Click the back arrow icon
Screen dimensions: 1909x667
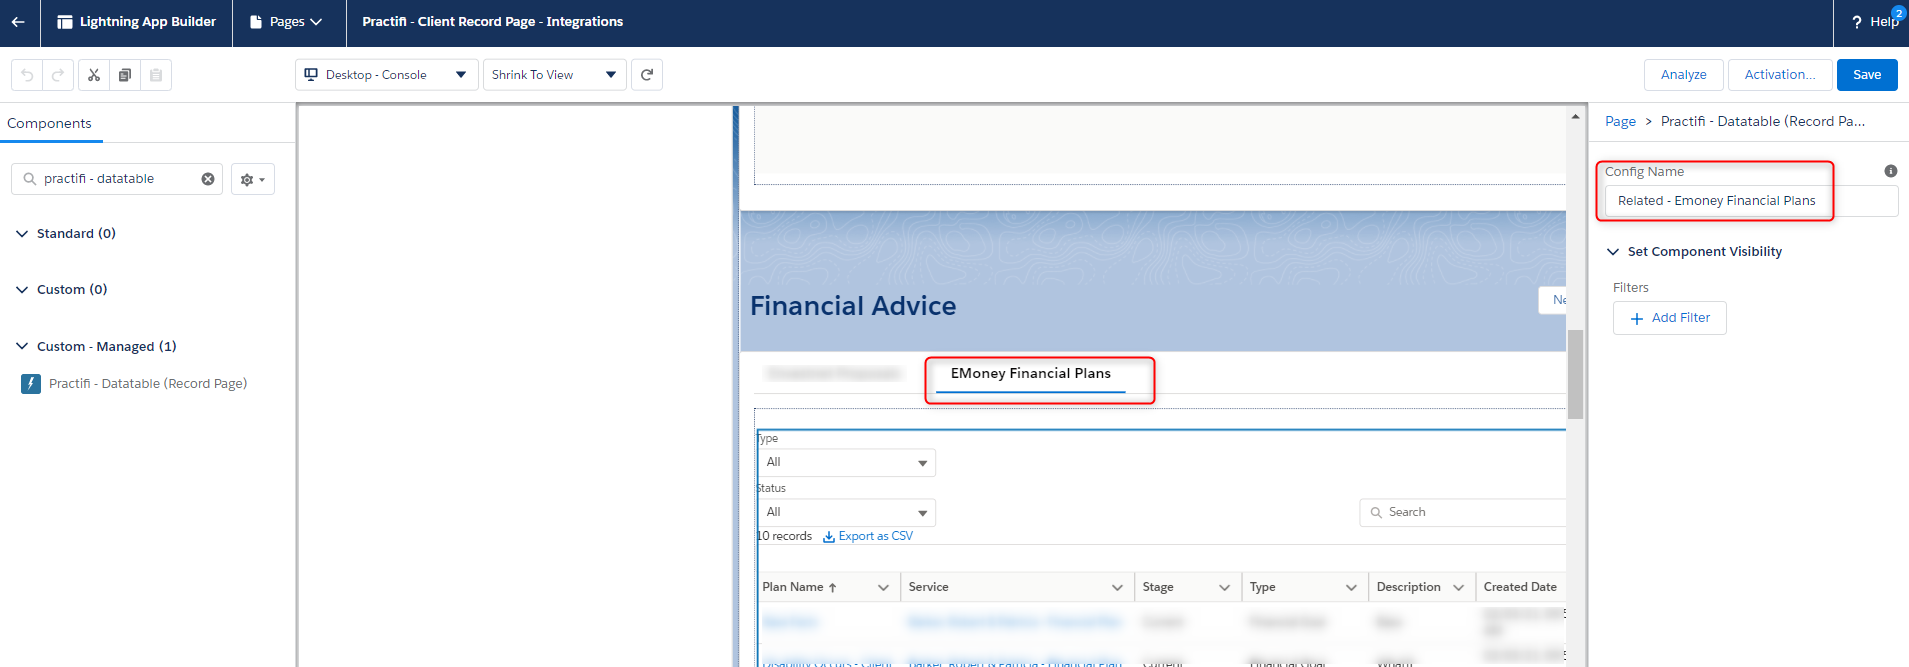(18, 21)
